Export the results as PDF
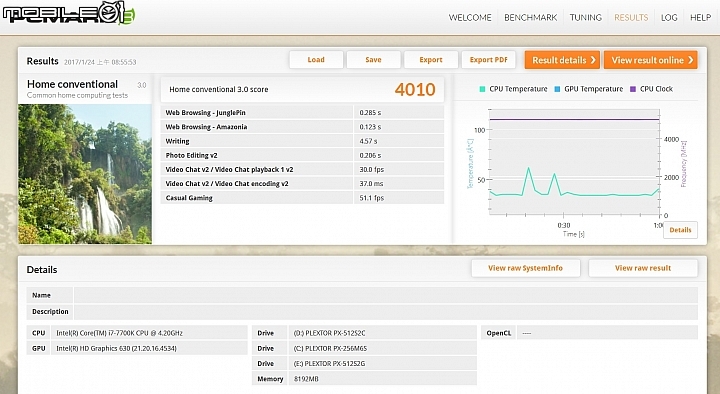The width and height of the screenshot is (720, 394). click(489, 60)
